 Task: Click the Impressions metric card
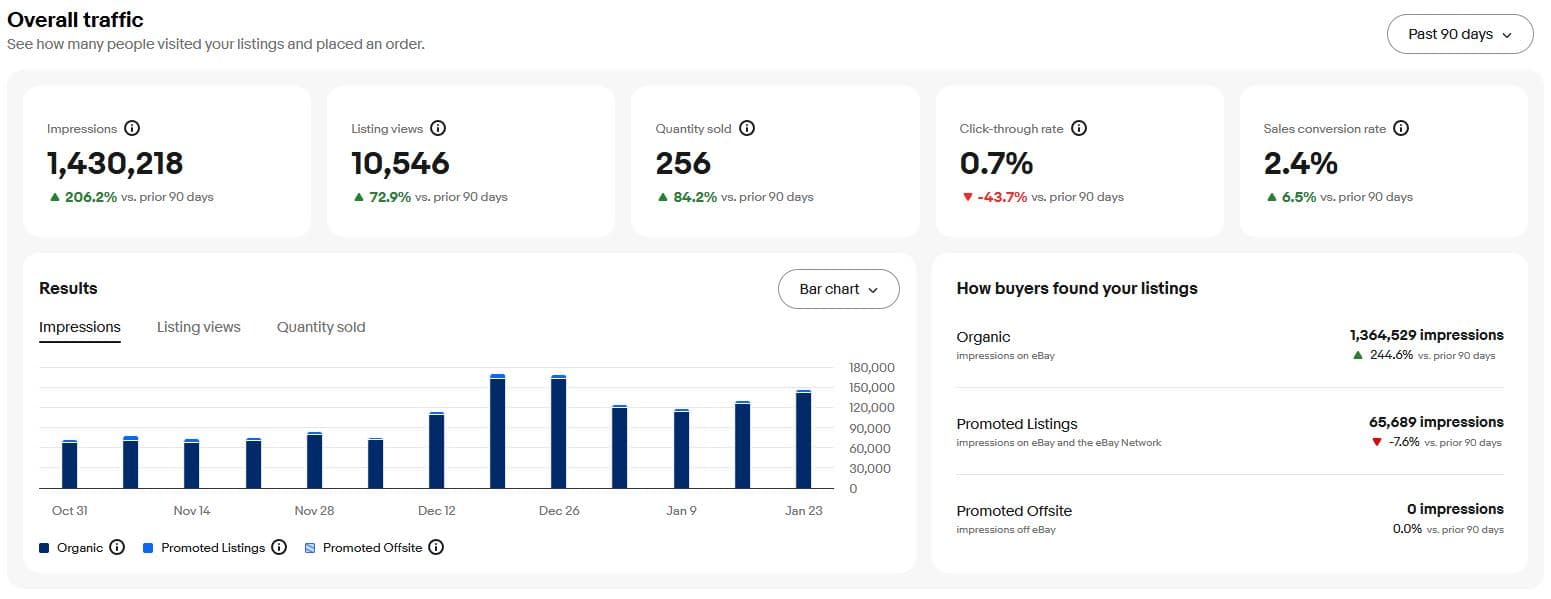click(x=166, y=160)
